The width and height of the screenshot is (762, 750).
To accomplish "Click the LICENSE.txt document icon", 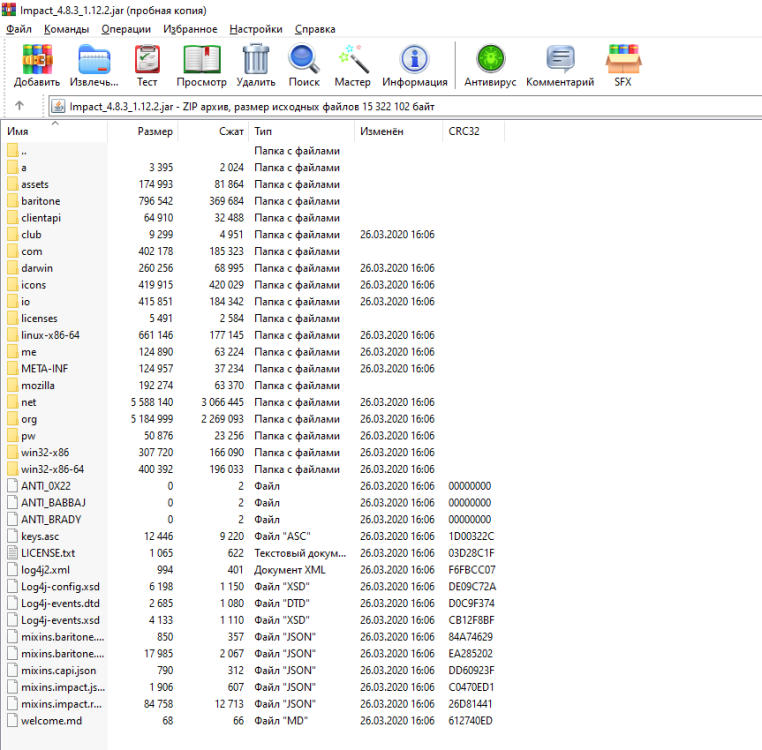I will (13, 553).
